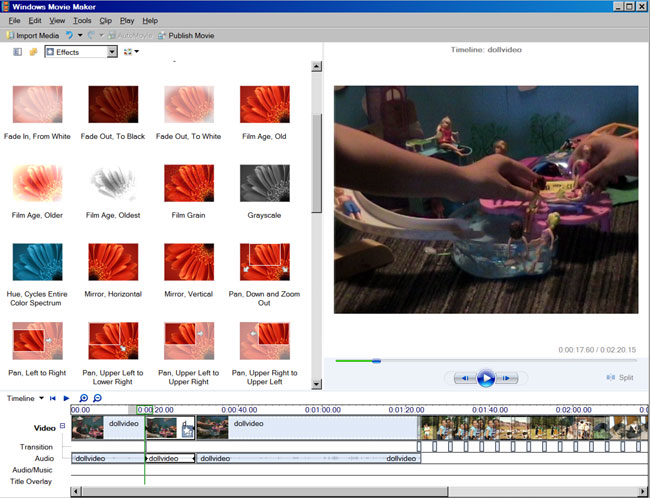This screenshot has height=498, width=650.
Task: Click the Undo arrow icon
Action: [x=69, y=35]
